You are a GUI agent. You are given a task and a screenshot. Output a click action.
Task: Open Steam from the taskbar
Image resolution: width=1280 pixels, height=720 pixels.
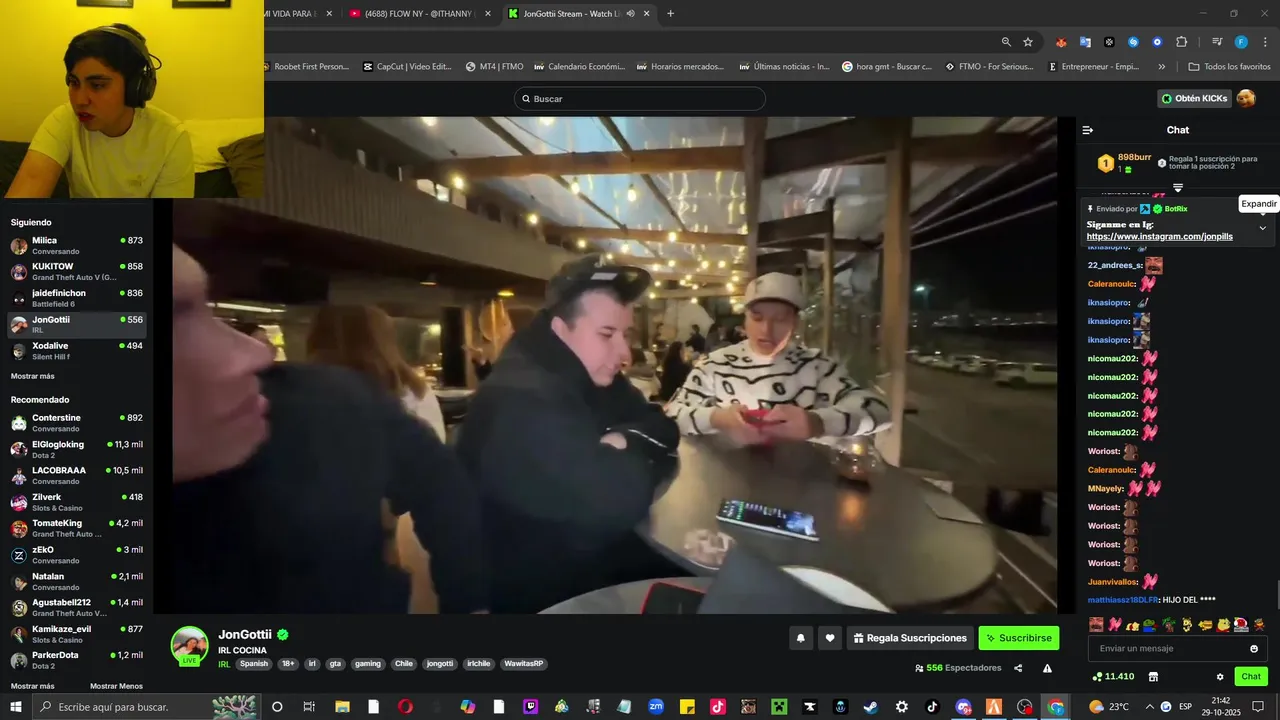coord(870,707)
